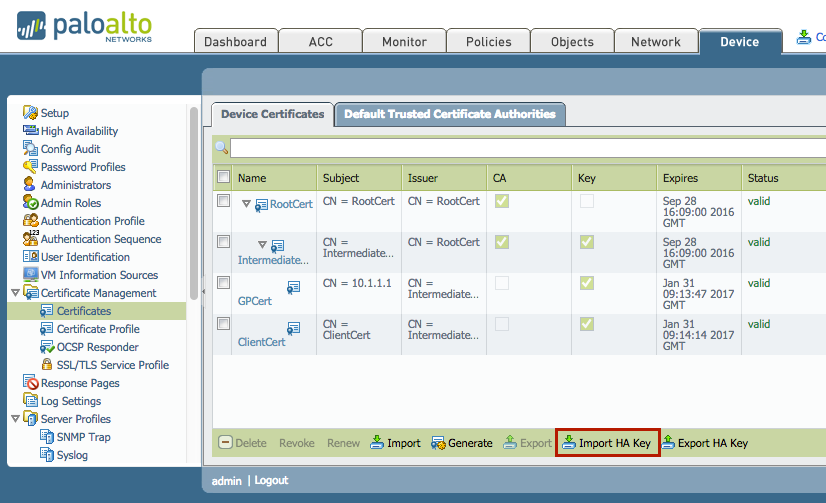Click the Server Profiles folder icon
The height and width of the screenshot is (503, 826).
coord(31,418)
